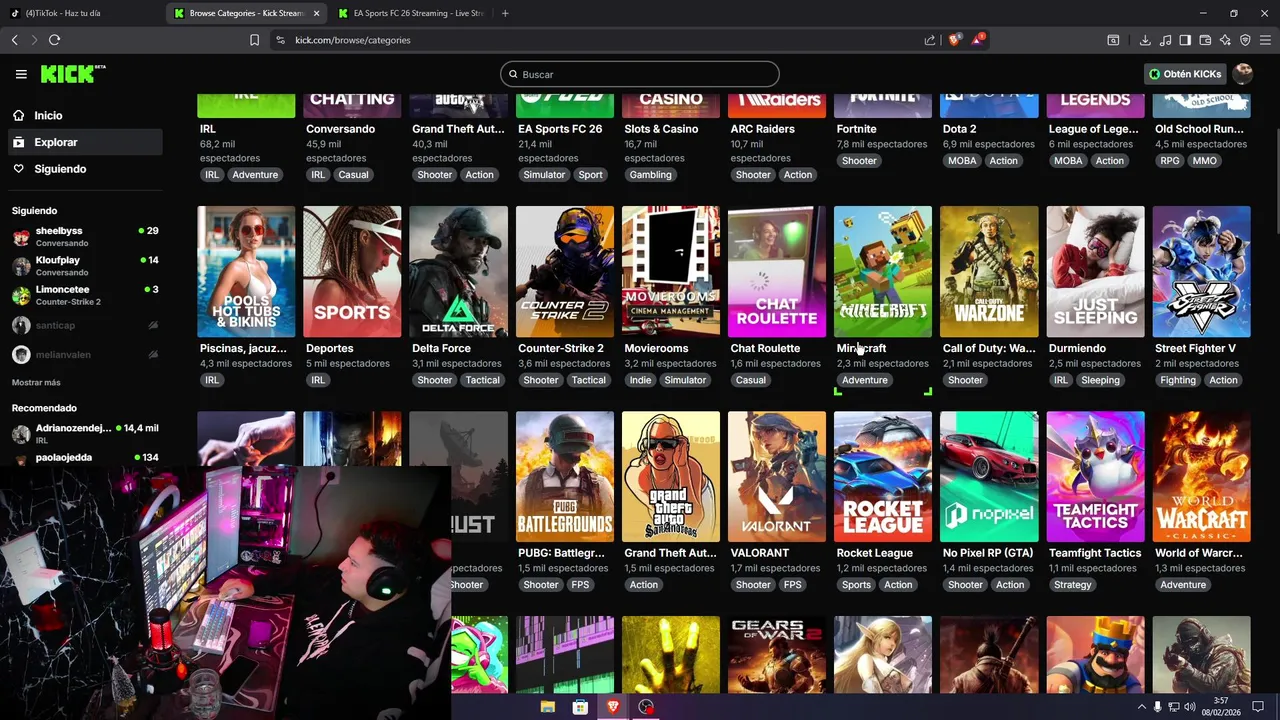Focus the Buscar search field
1280x720 pixels.
[x=640, y=74]
